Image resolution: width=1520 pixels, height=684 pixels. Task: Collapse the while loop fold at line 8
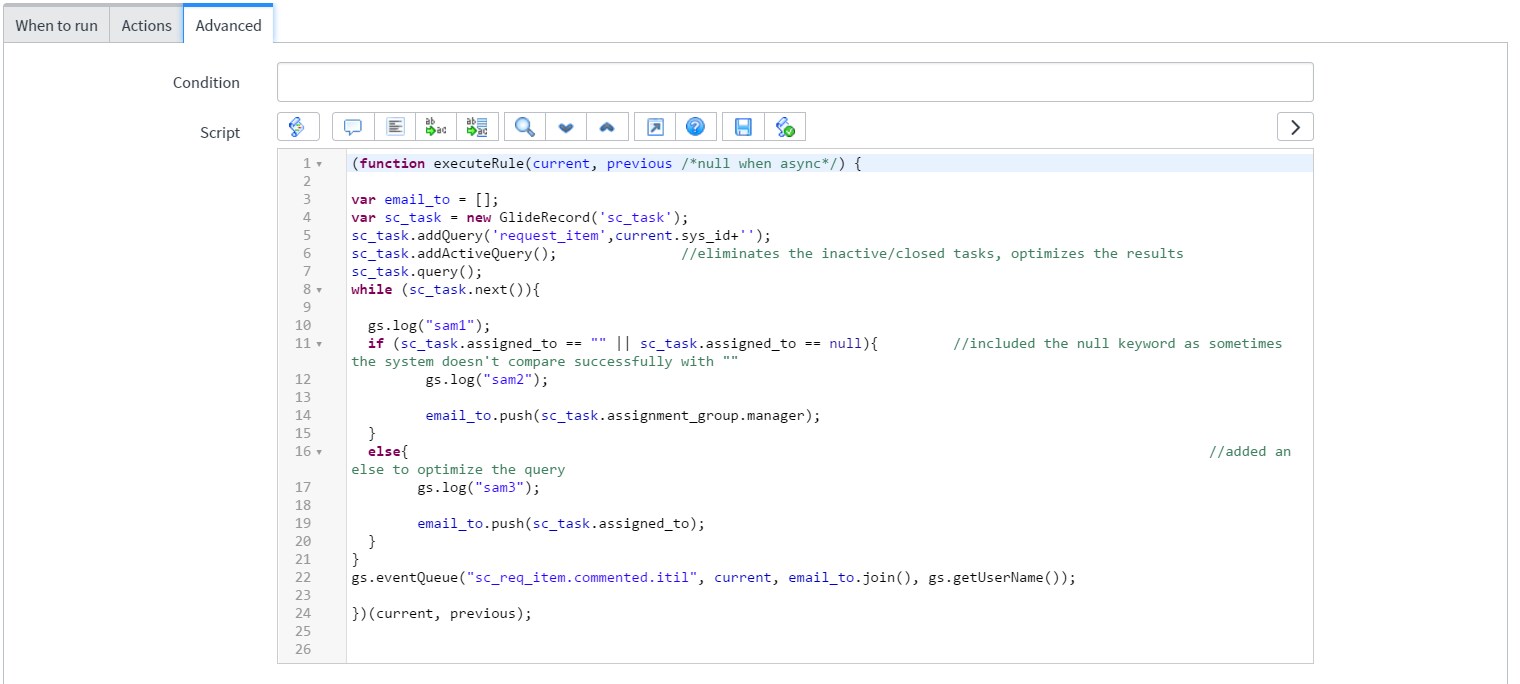[319, 290]
